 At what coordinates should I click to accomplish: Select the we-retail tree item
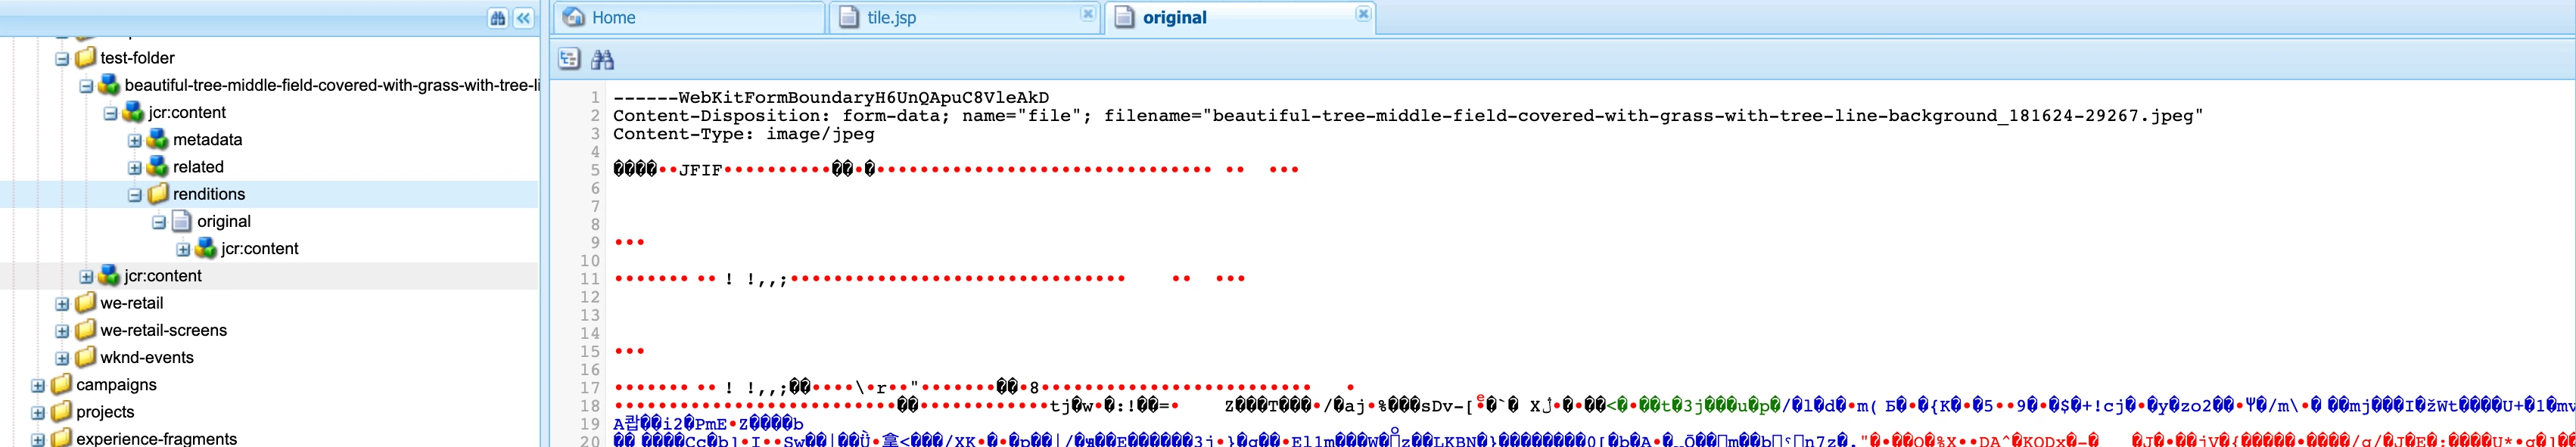(132, 303)
